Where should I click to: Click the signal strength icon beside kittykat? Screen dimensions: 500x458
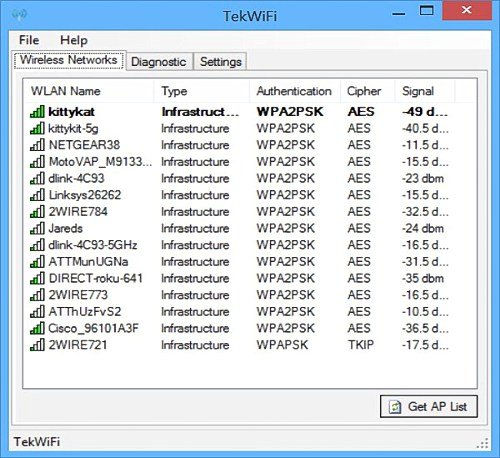pos(37,112)
